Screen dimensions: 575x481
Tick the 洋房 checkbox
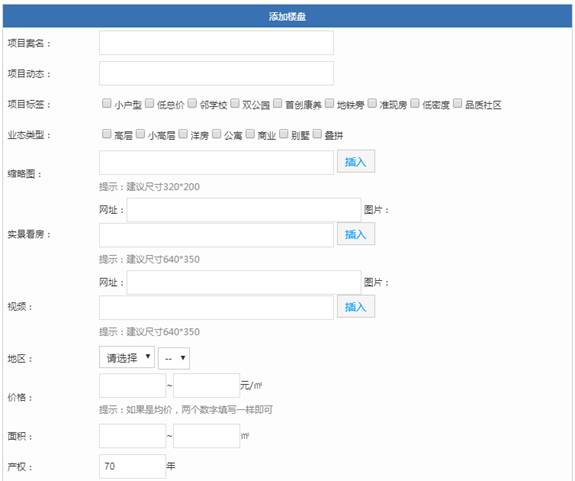pos(183,134)
